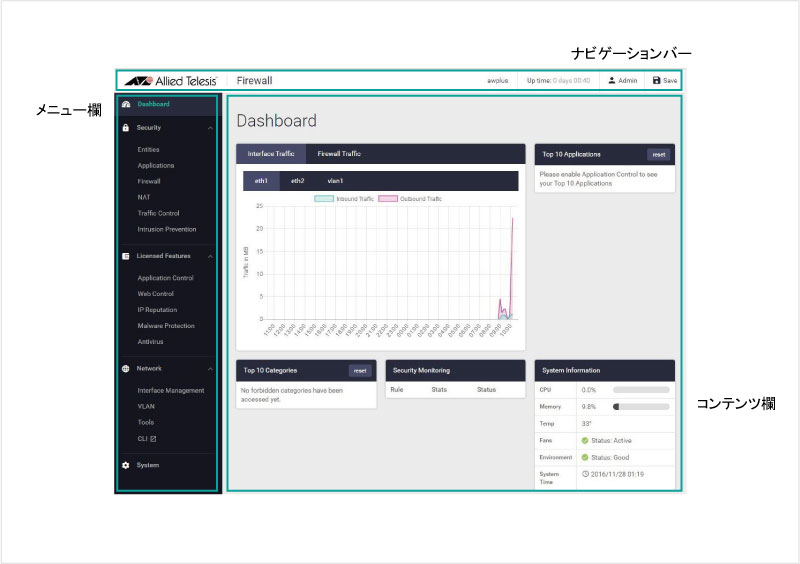Open the Firewall menu entry in sidebar
Screen dimensions: 800x564
149,181
